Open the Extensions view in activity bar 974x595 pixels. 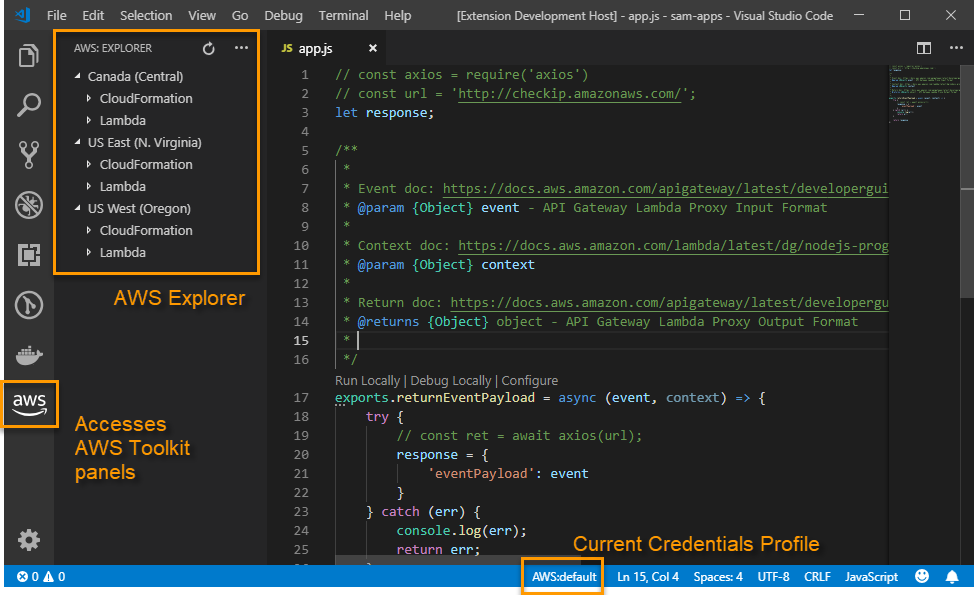point(28,255)
